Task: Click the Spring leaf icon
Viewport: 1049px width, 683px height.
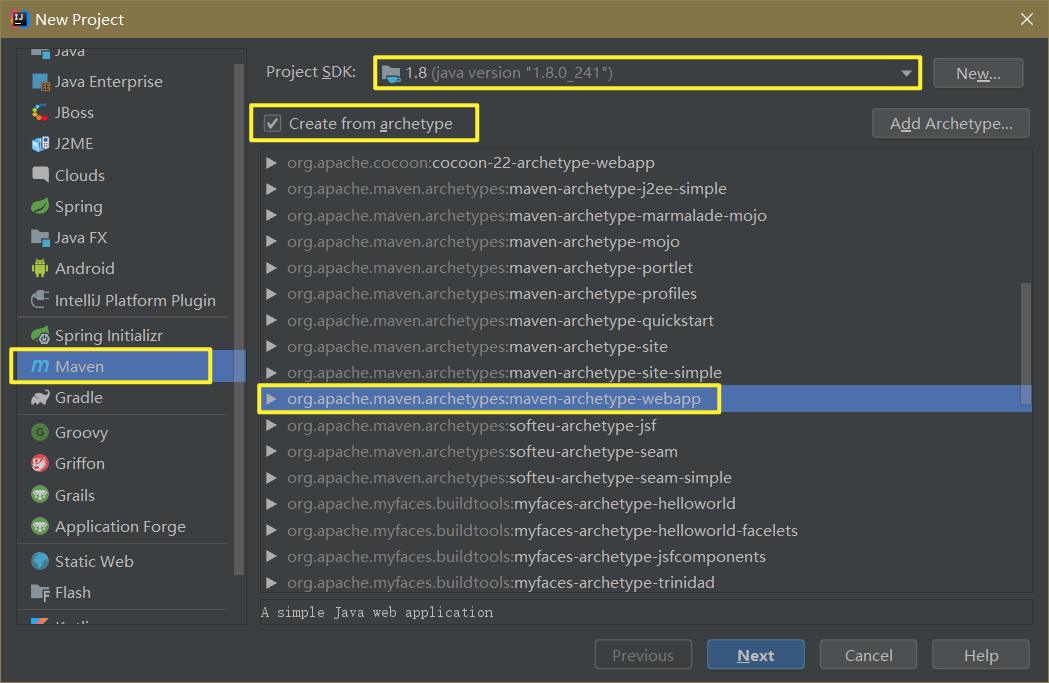Action: coord(40,206)
